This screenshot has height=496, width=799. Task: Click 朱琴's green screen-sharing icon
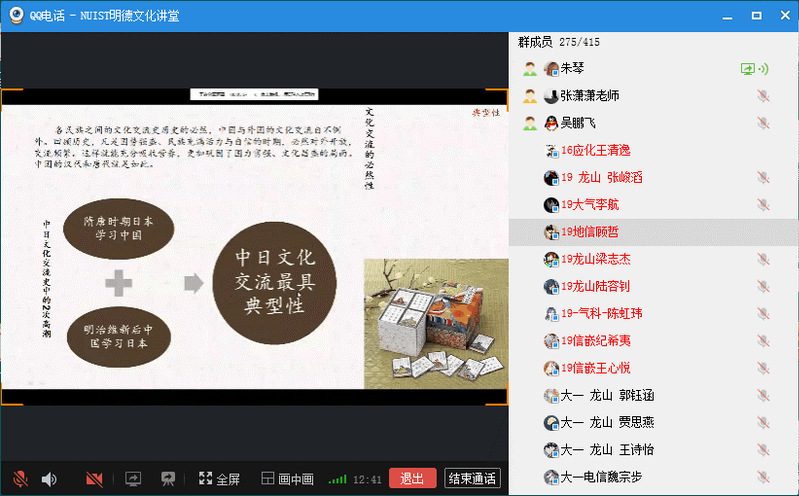point(747,69)
